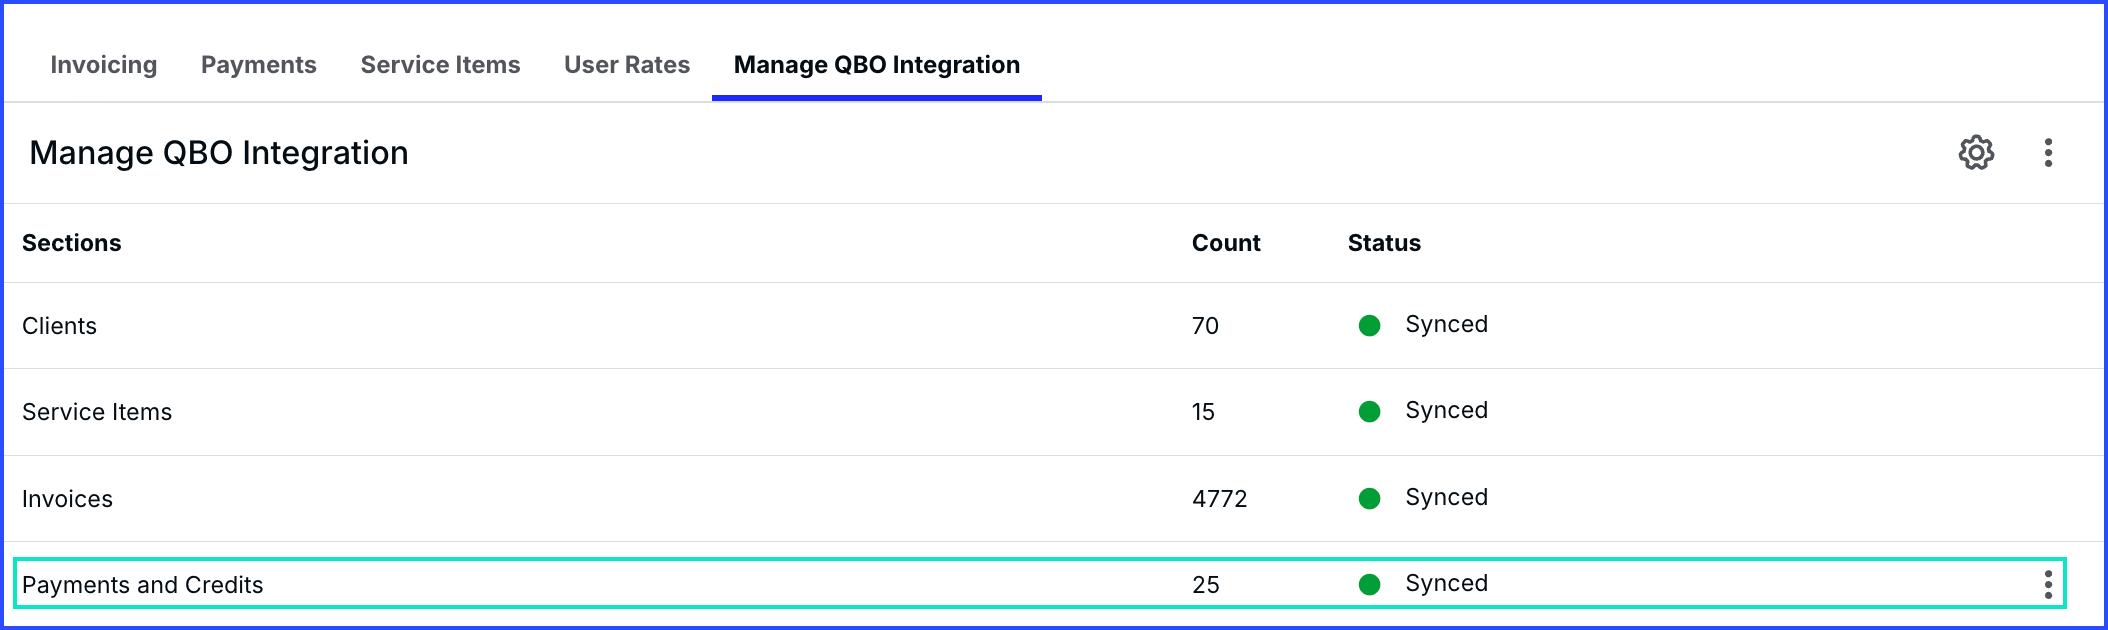The image size is (2108, 630).
Task: Click the Service Items section row name
Action: pyautogui.click(x=97, y=412)
